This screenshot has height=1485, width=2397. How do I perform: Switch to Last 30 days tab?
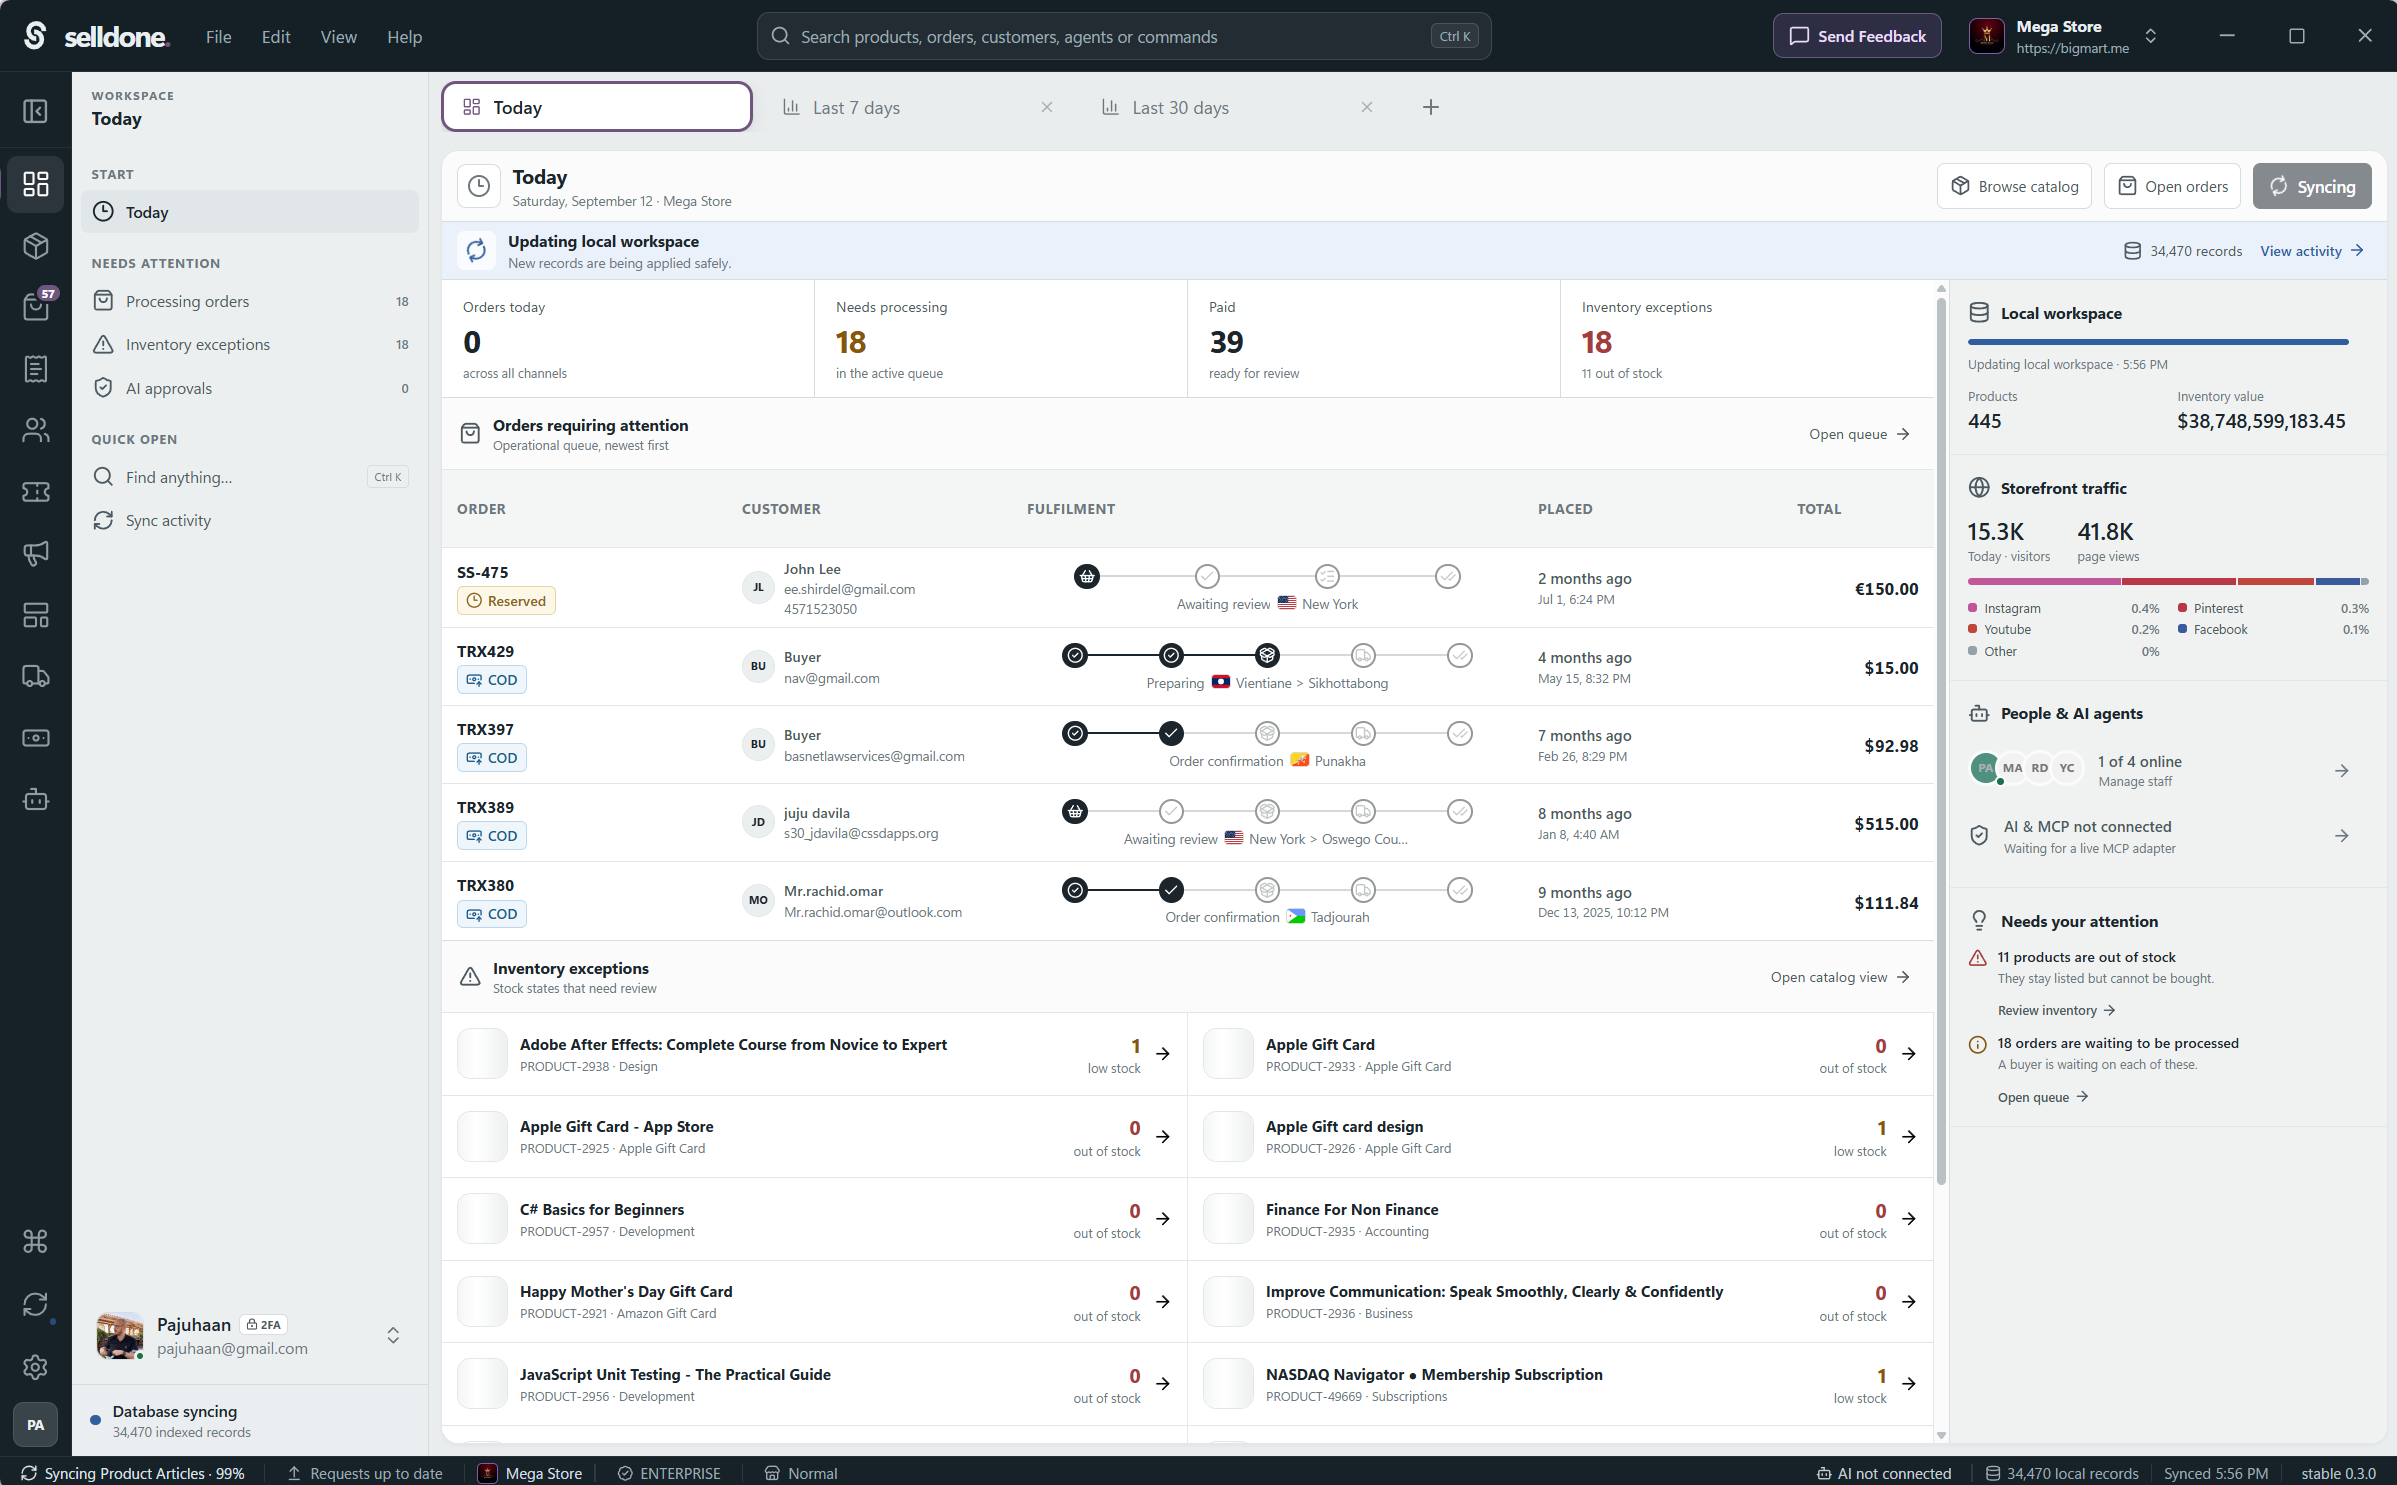[1180, 108]
